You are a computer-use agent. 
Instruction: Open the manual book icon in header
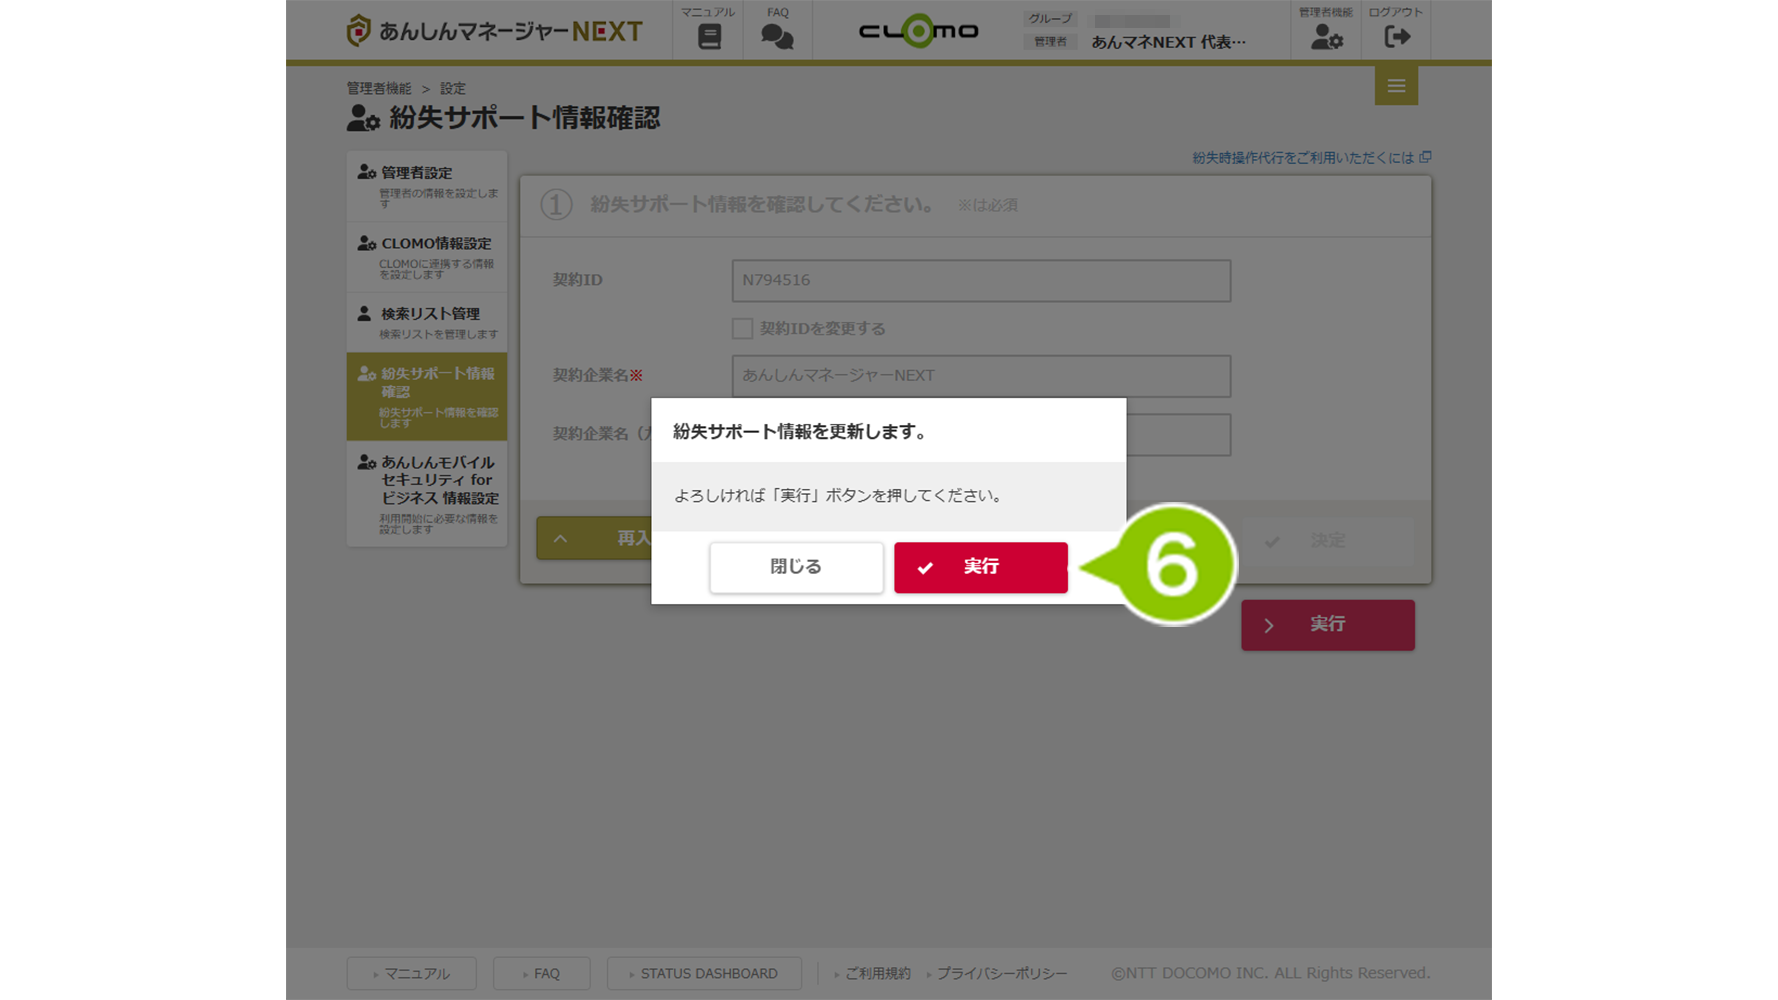click(709, 36)
